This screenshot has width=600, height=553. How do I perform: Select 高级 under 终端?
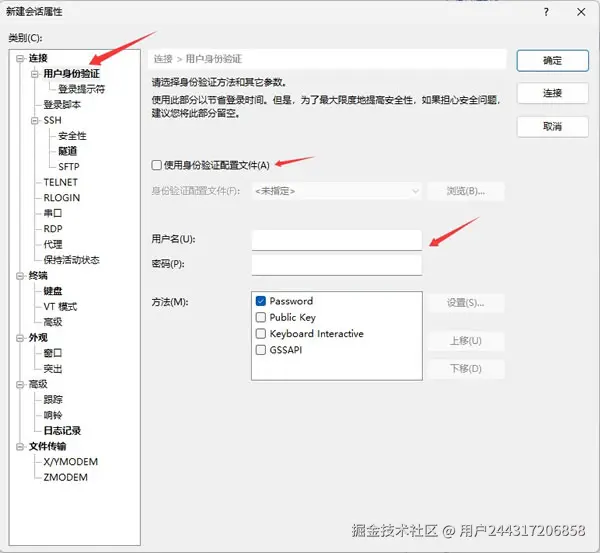pyautogui.click(x=52, y=322)
